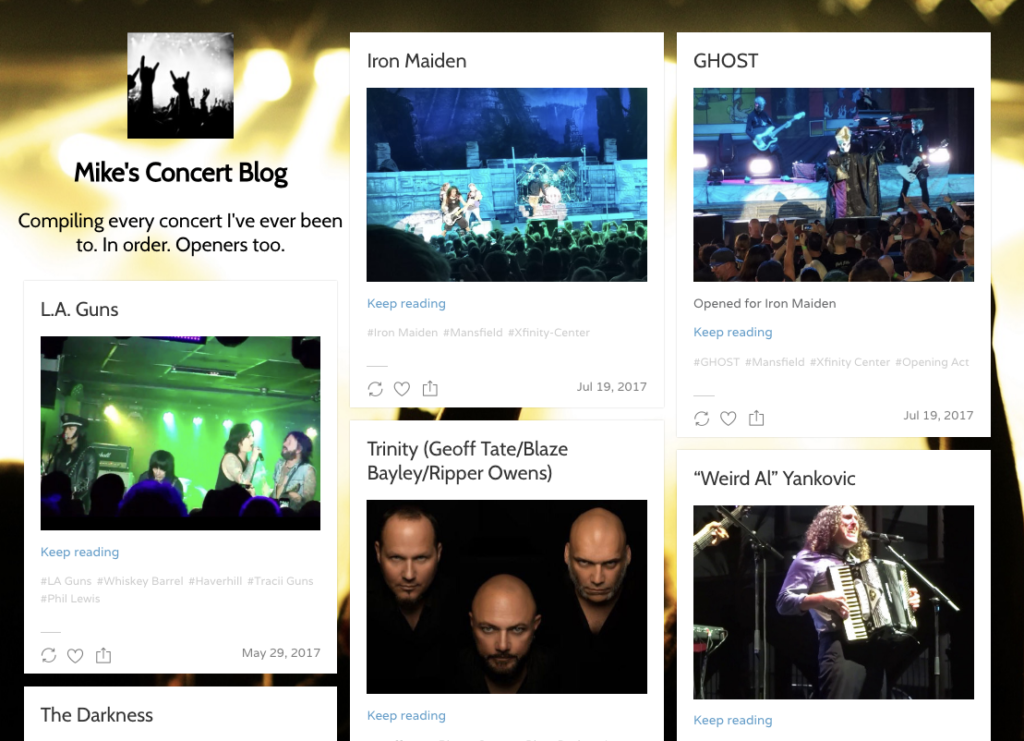Open the Weird Al Yankovic concert photo
This screenshot has height=741, width=1024.
[833, 602]
